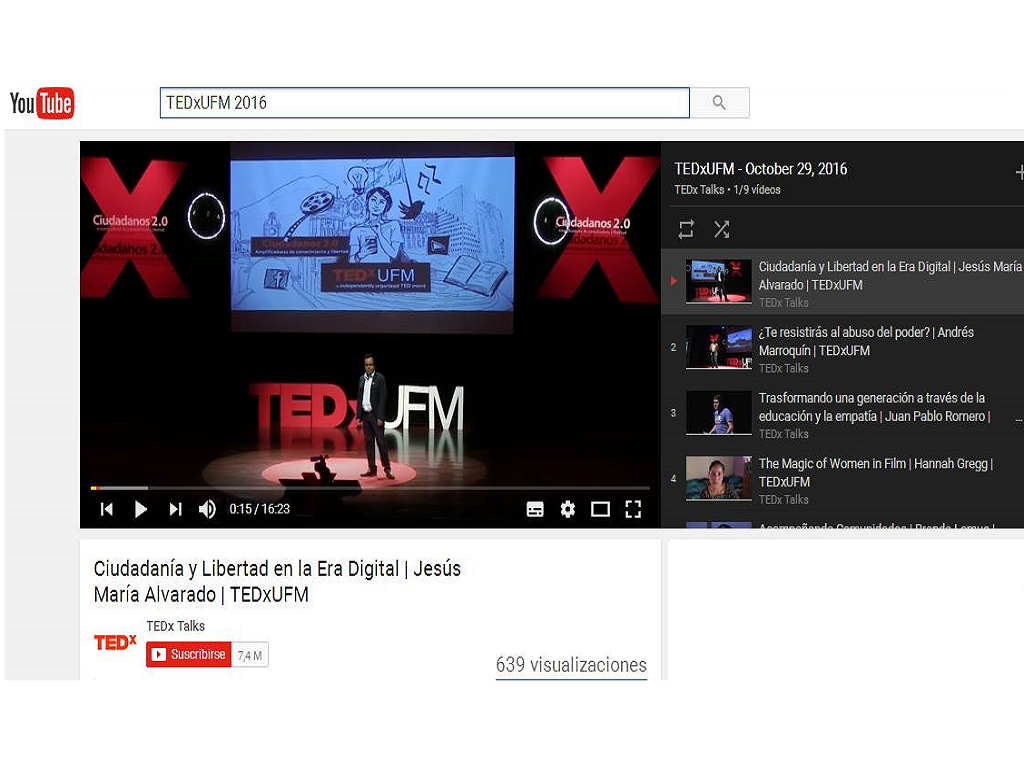
Task: Enter full screen mode
Action: (633, 509)
